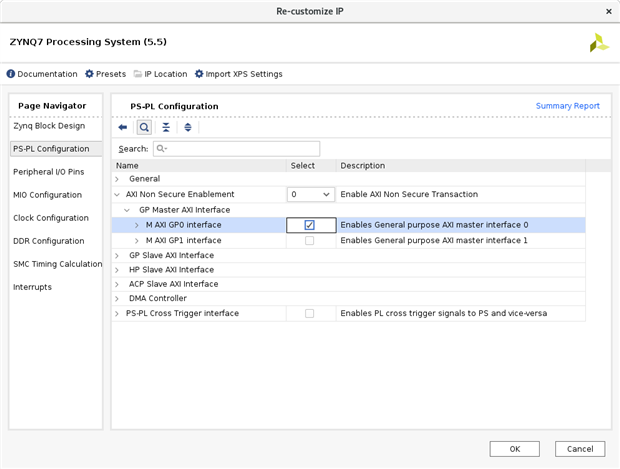620x469 pixels.
Task: Open Presets via the gear icon
Action: pos(90,74)
